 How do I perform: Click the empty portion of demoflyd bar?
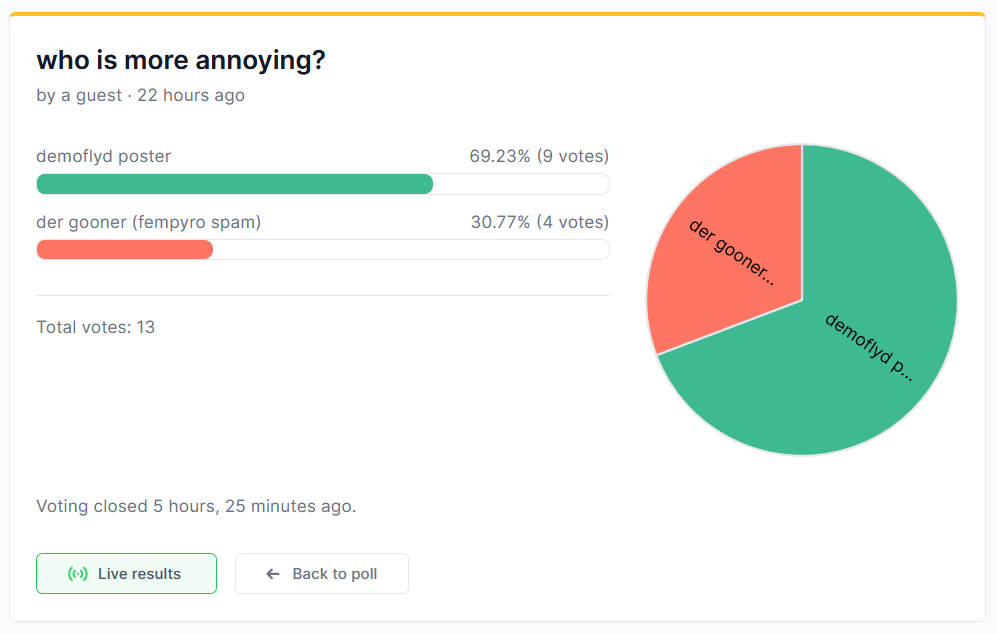pyautogui.click(x=521, y=184)
